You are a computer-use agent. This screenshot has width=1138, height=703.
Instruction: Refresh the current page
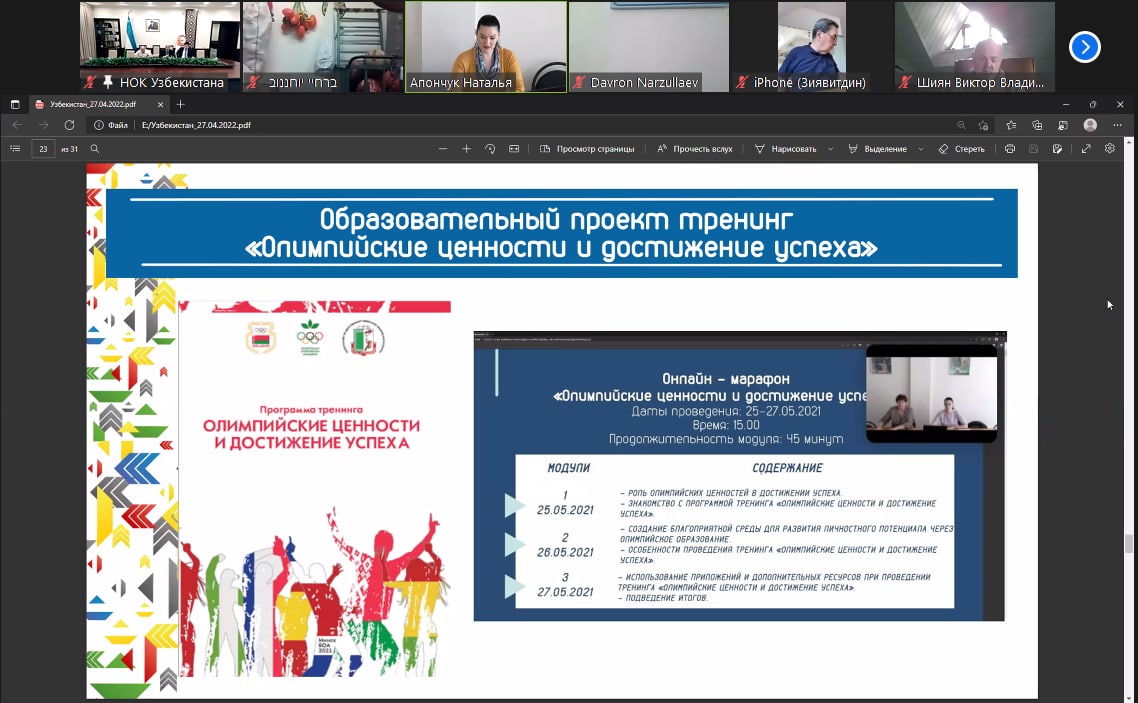[69, 125]
